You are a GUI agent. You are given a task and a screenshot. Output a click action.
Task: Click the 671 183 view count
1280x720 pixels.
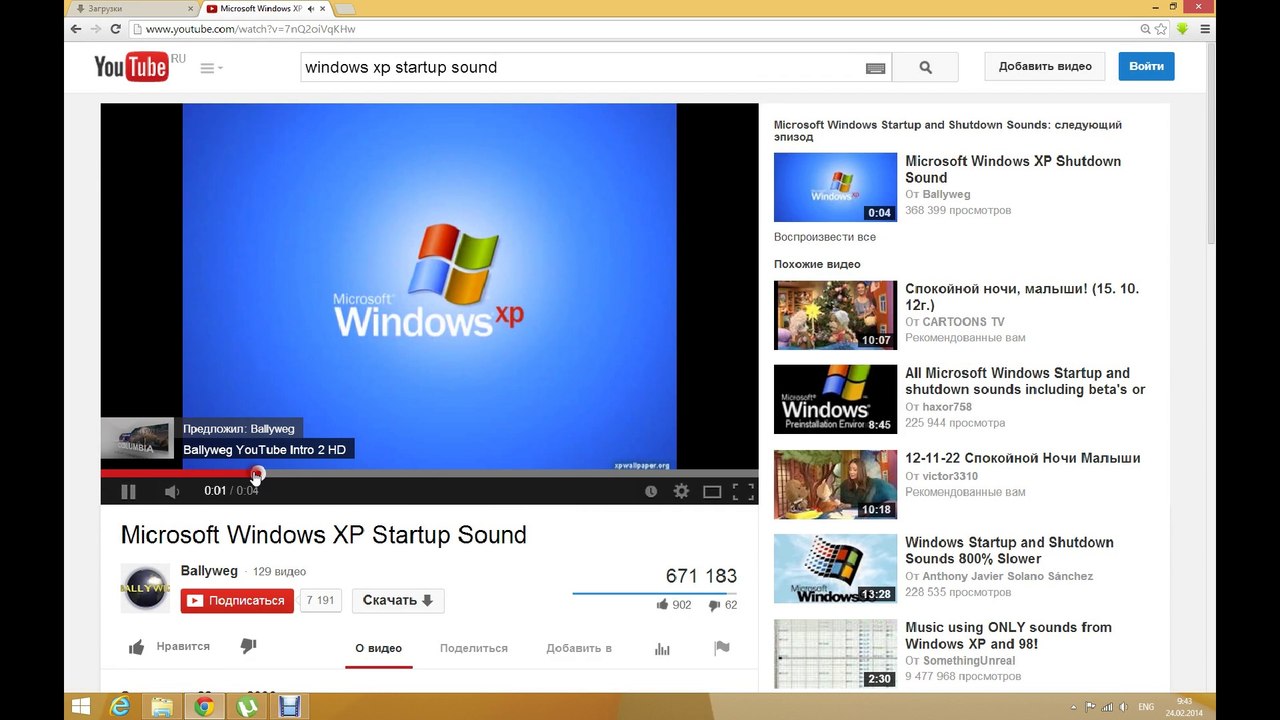(x=701, y=576)
